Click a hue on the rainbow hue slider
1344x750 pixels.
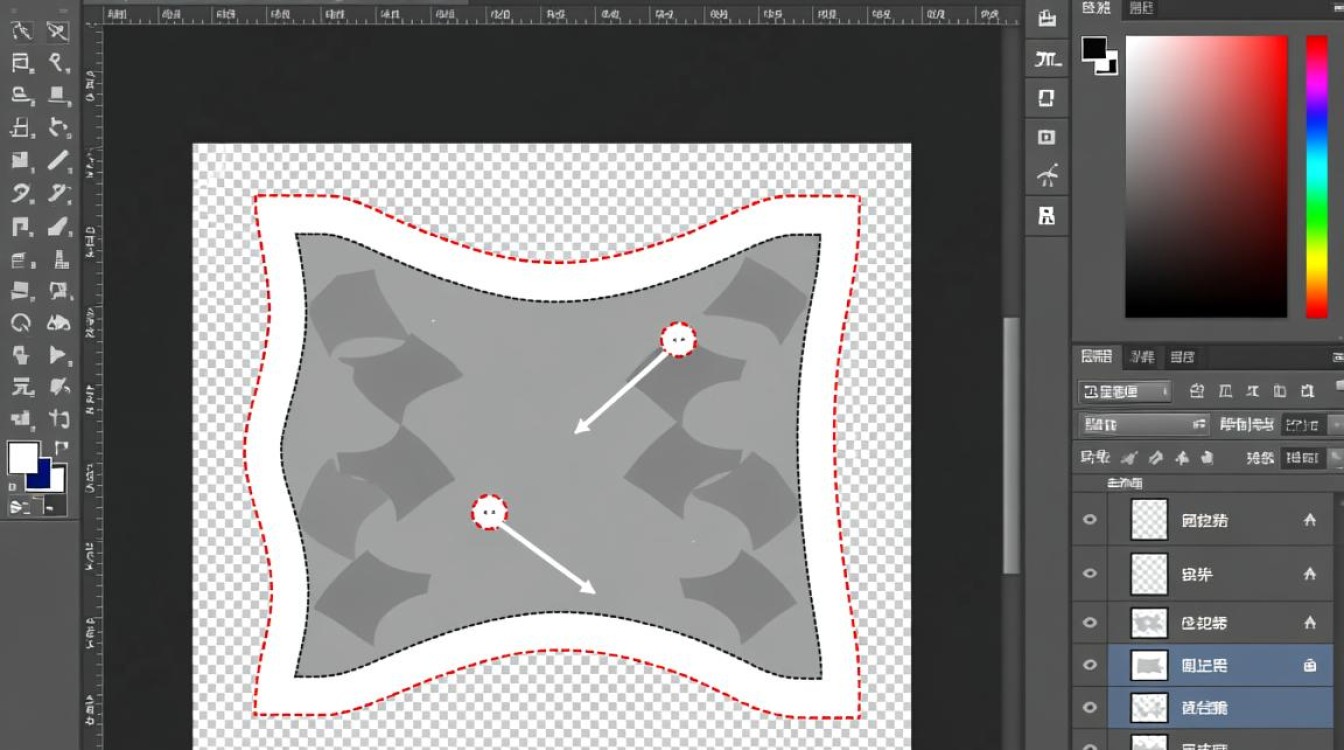1316,177
